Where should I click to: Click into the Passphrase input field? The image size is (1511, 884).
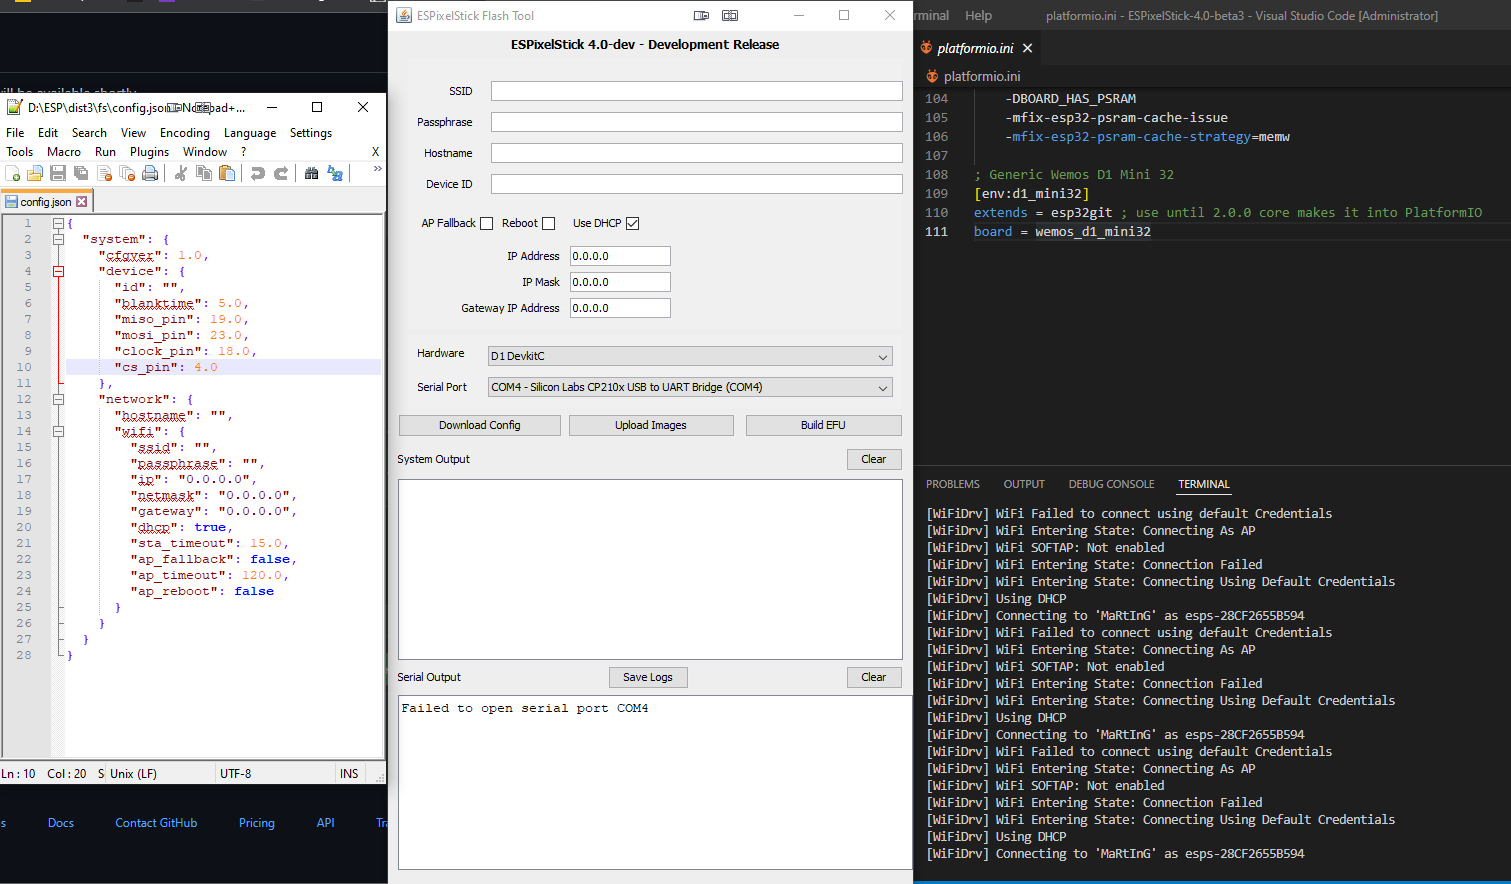tap(696, 122)
